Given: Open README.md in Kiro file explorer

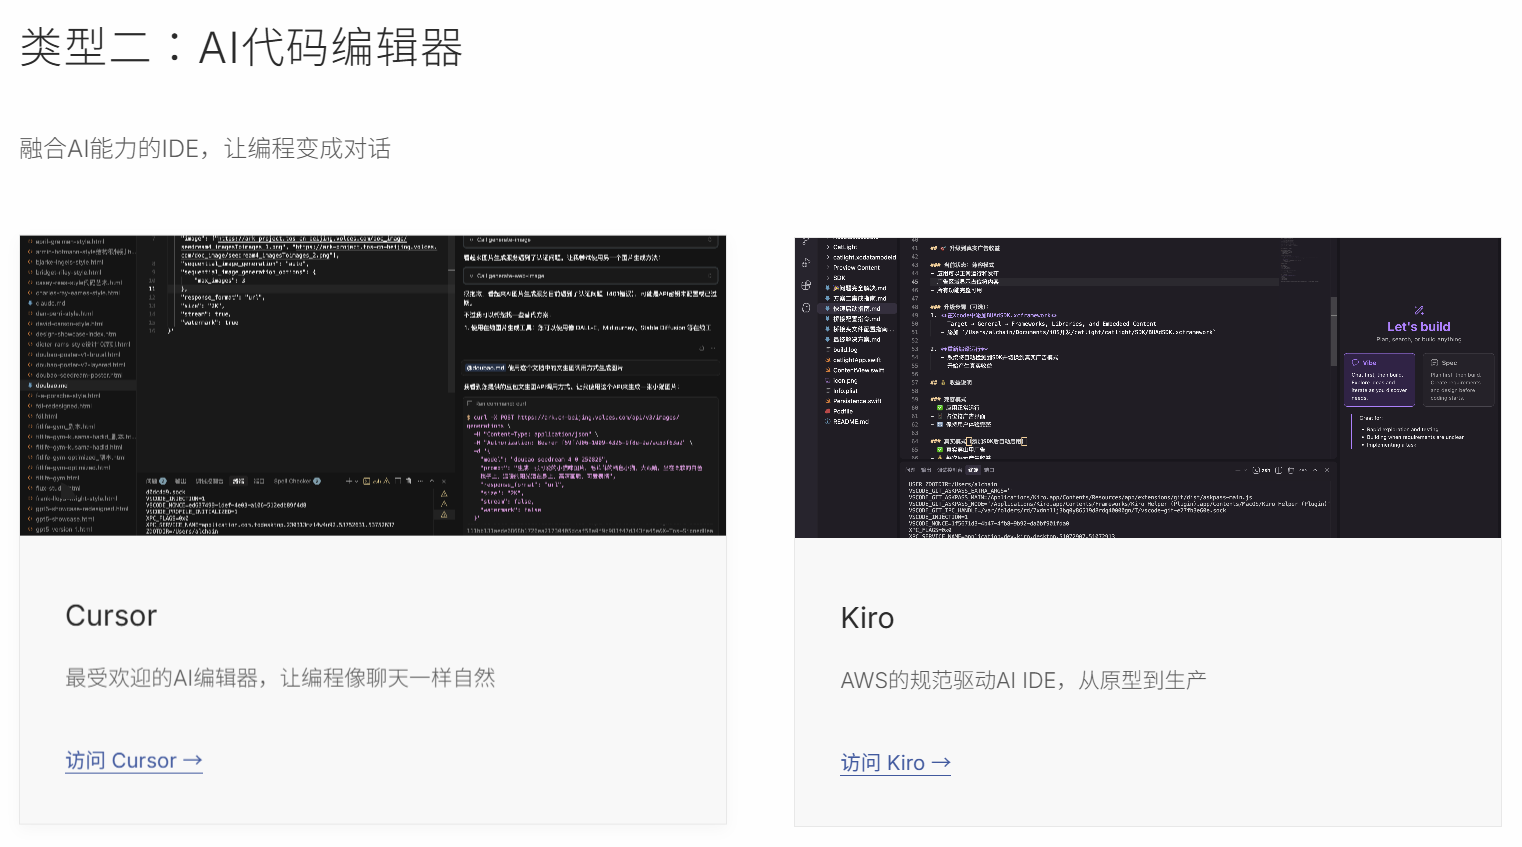Looking at the screenshot, I should click(x=850, y=422).
